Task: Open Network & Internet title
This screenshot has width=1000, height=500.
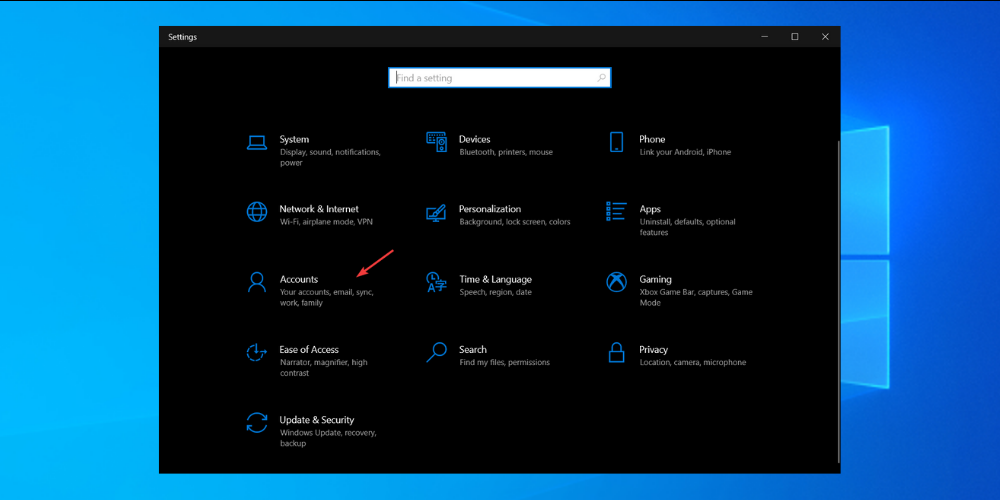Action: pos(319,209)
